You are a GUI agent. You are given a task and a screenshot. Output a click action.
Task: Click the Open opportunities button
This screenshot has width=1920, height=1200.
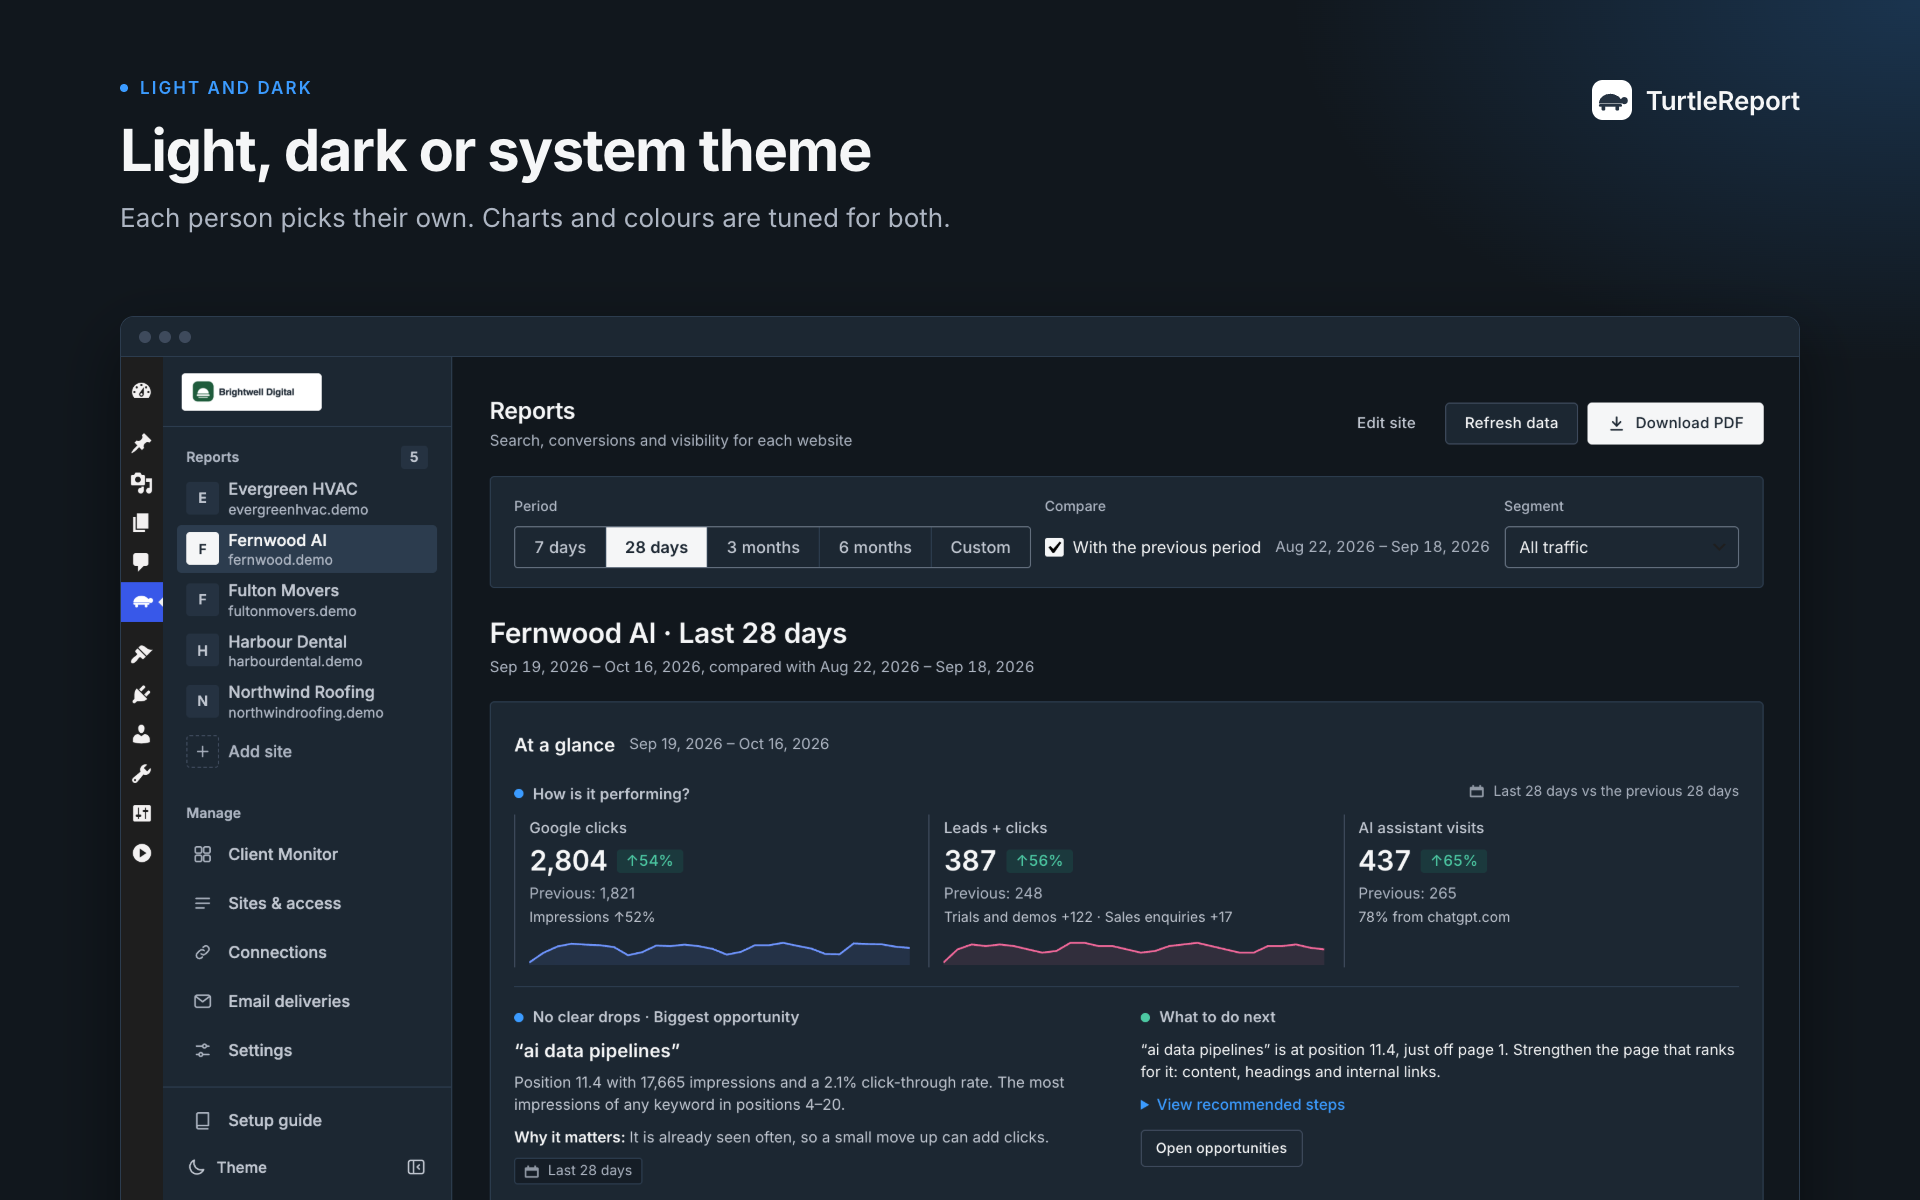click(1221, 1148)
